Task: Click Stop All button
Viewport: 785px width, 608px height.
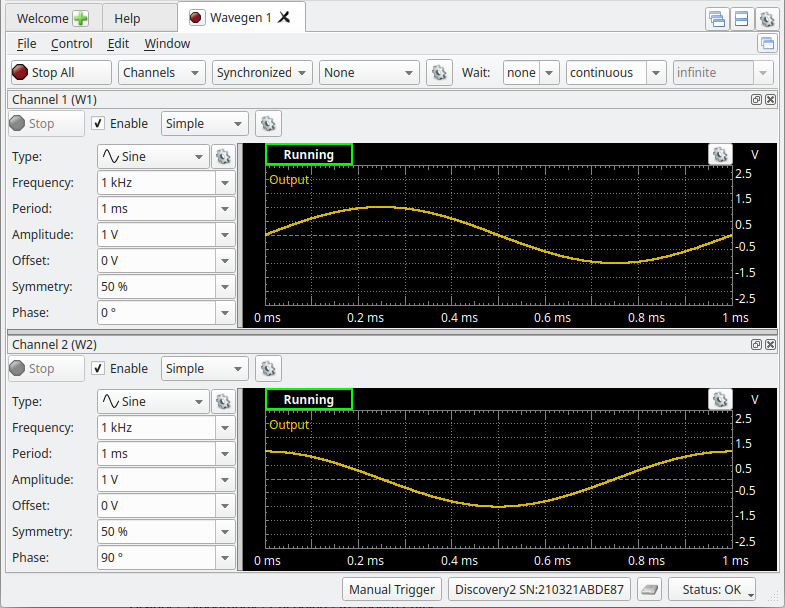Action: click(x=61, y=73)
